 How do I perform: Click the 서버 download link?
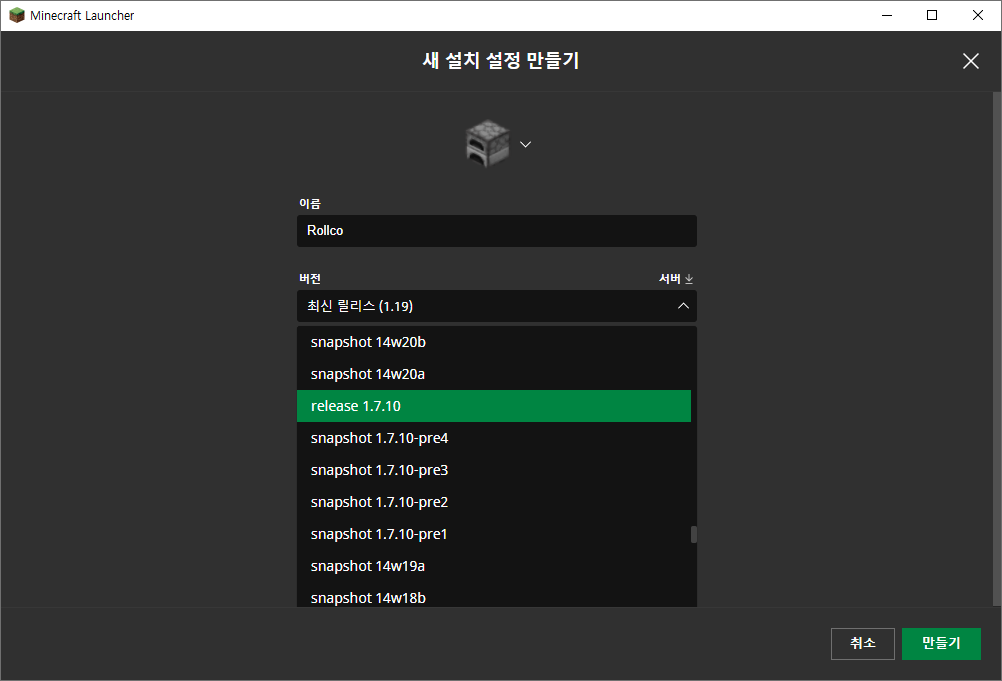tap(675, 279)
